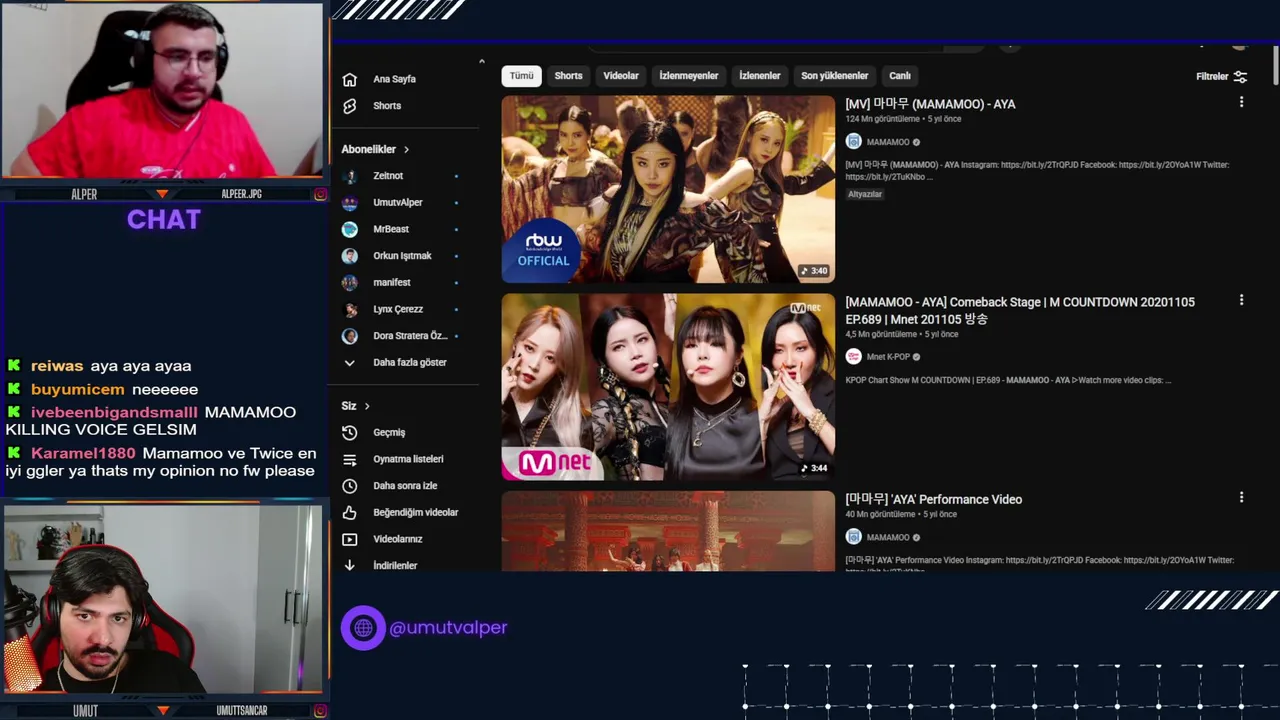Click MAMAMOO avatar under Performance Video
Viewport: 1280px width, 720px height.
(853, 537)
